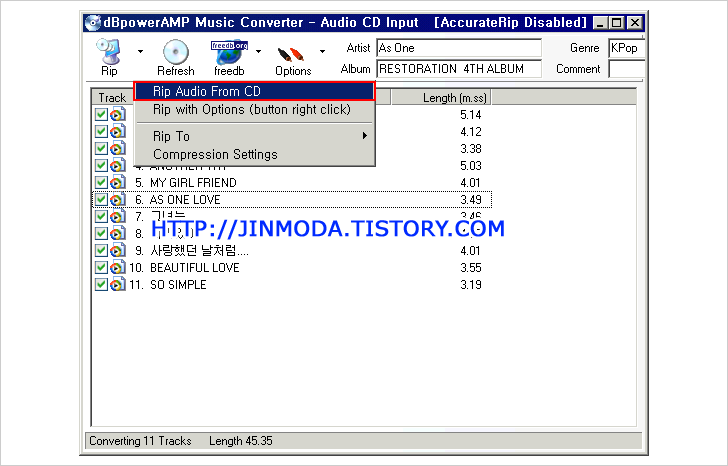
Task: Click the Length 45.35 status text
Action: tap(240, 440)
